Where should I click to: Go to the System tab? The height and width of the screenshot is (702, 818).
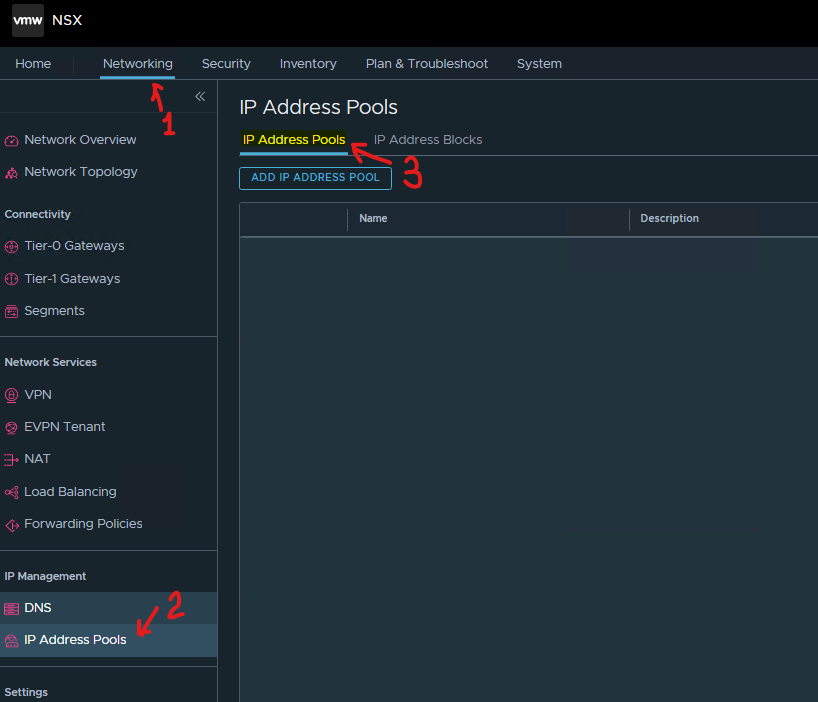[539, 64]
